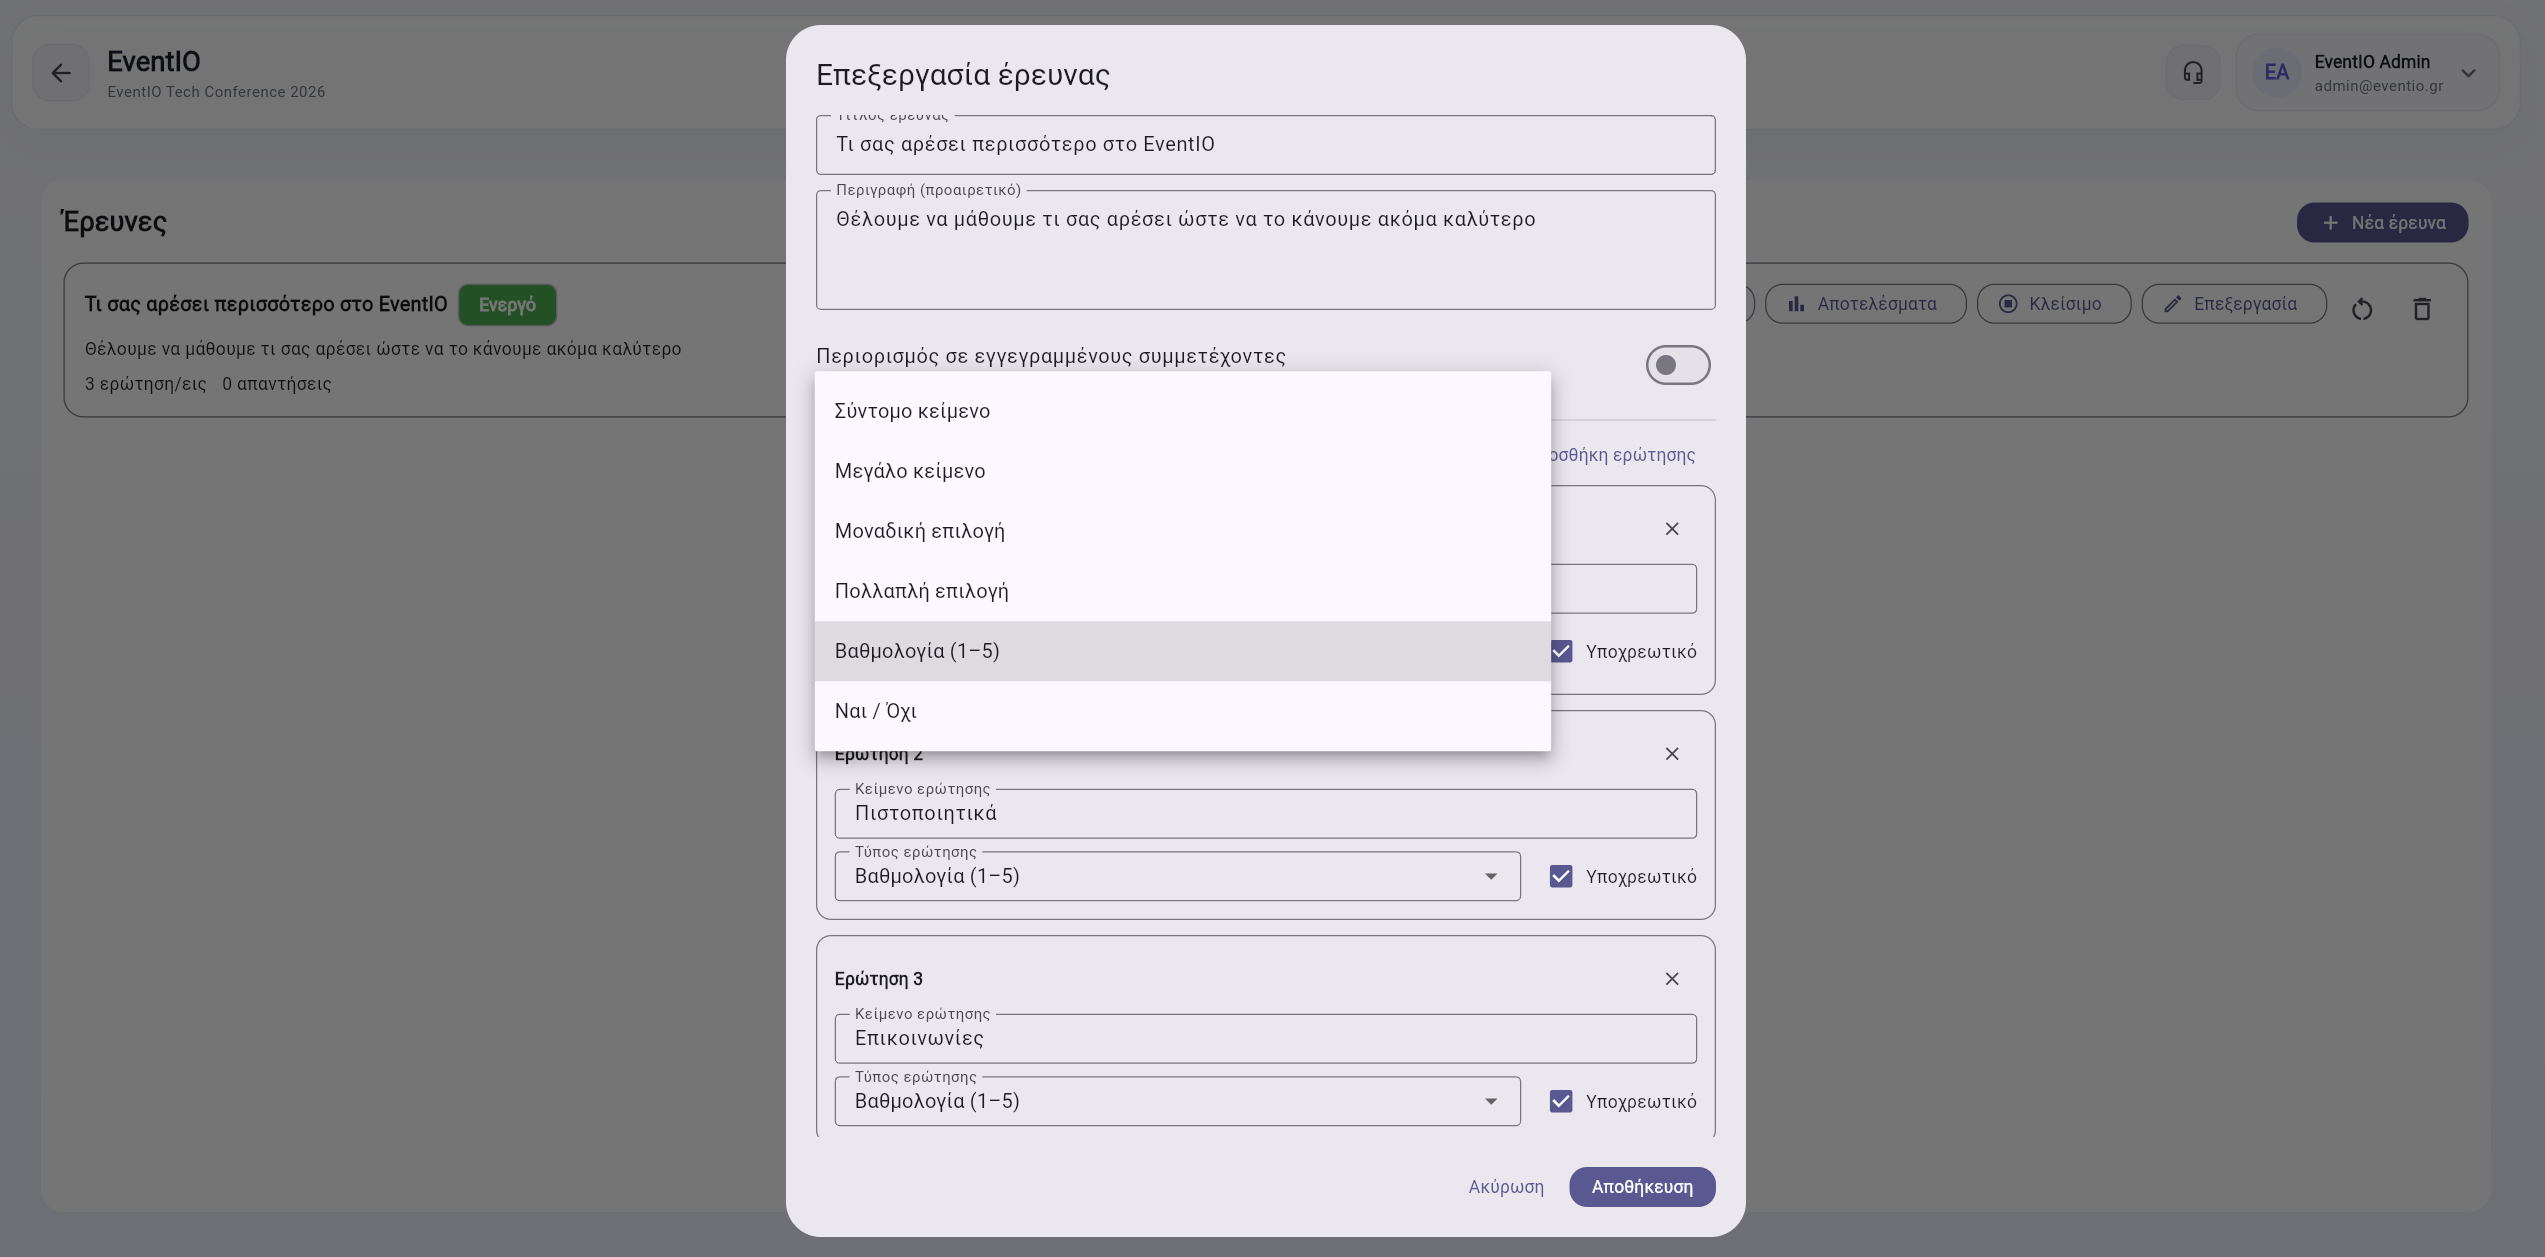Pick Ναι / Όχι option
The width and height of the screenshot is (2545, 1257).
coord(1183,712)
